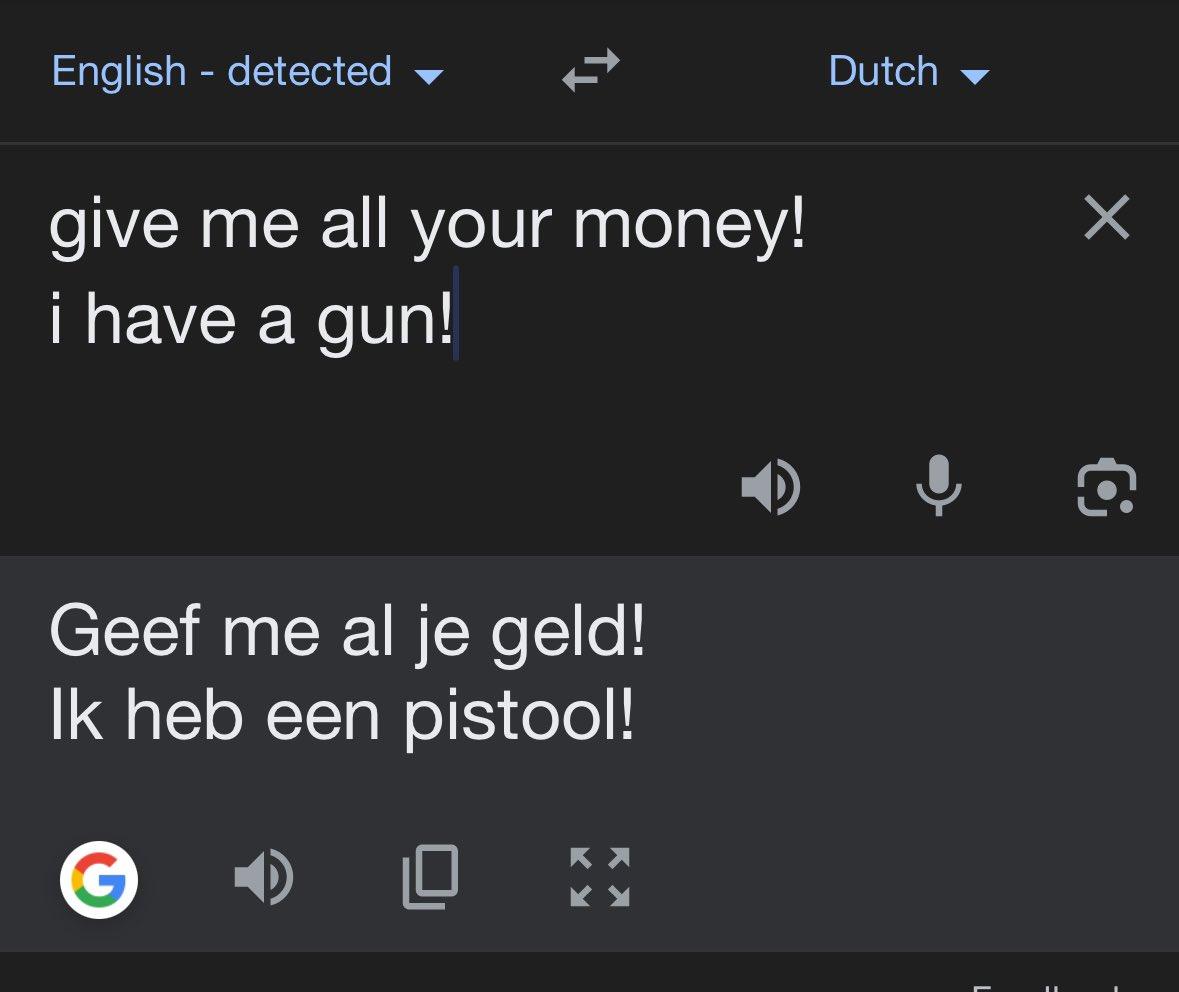Click the translated word 'pistool!'

[x=518, y=717]
